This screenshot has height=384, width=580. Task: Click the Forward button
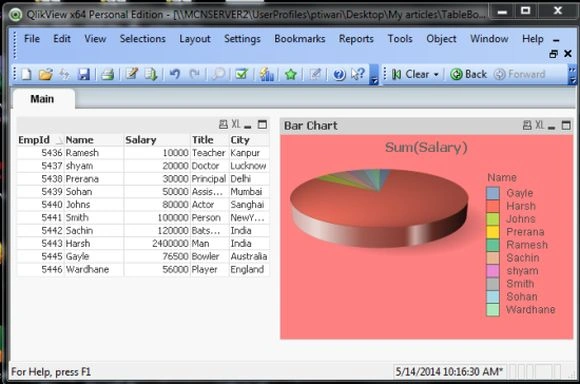pos(520,74)
